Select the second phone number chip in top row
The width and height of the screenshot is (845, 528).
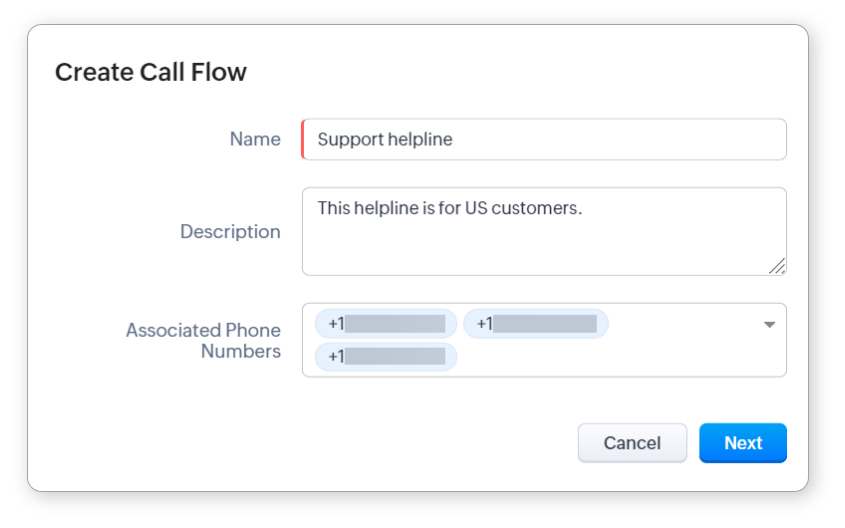click(x=535, y=324)
